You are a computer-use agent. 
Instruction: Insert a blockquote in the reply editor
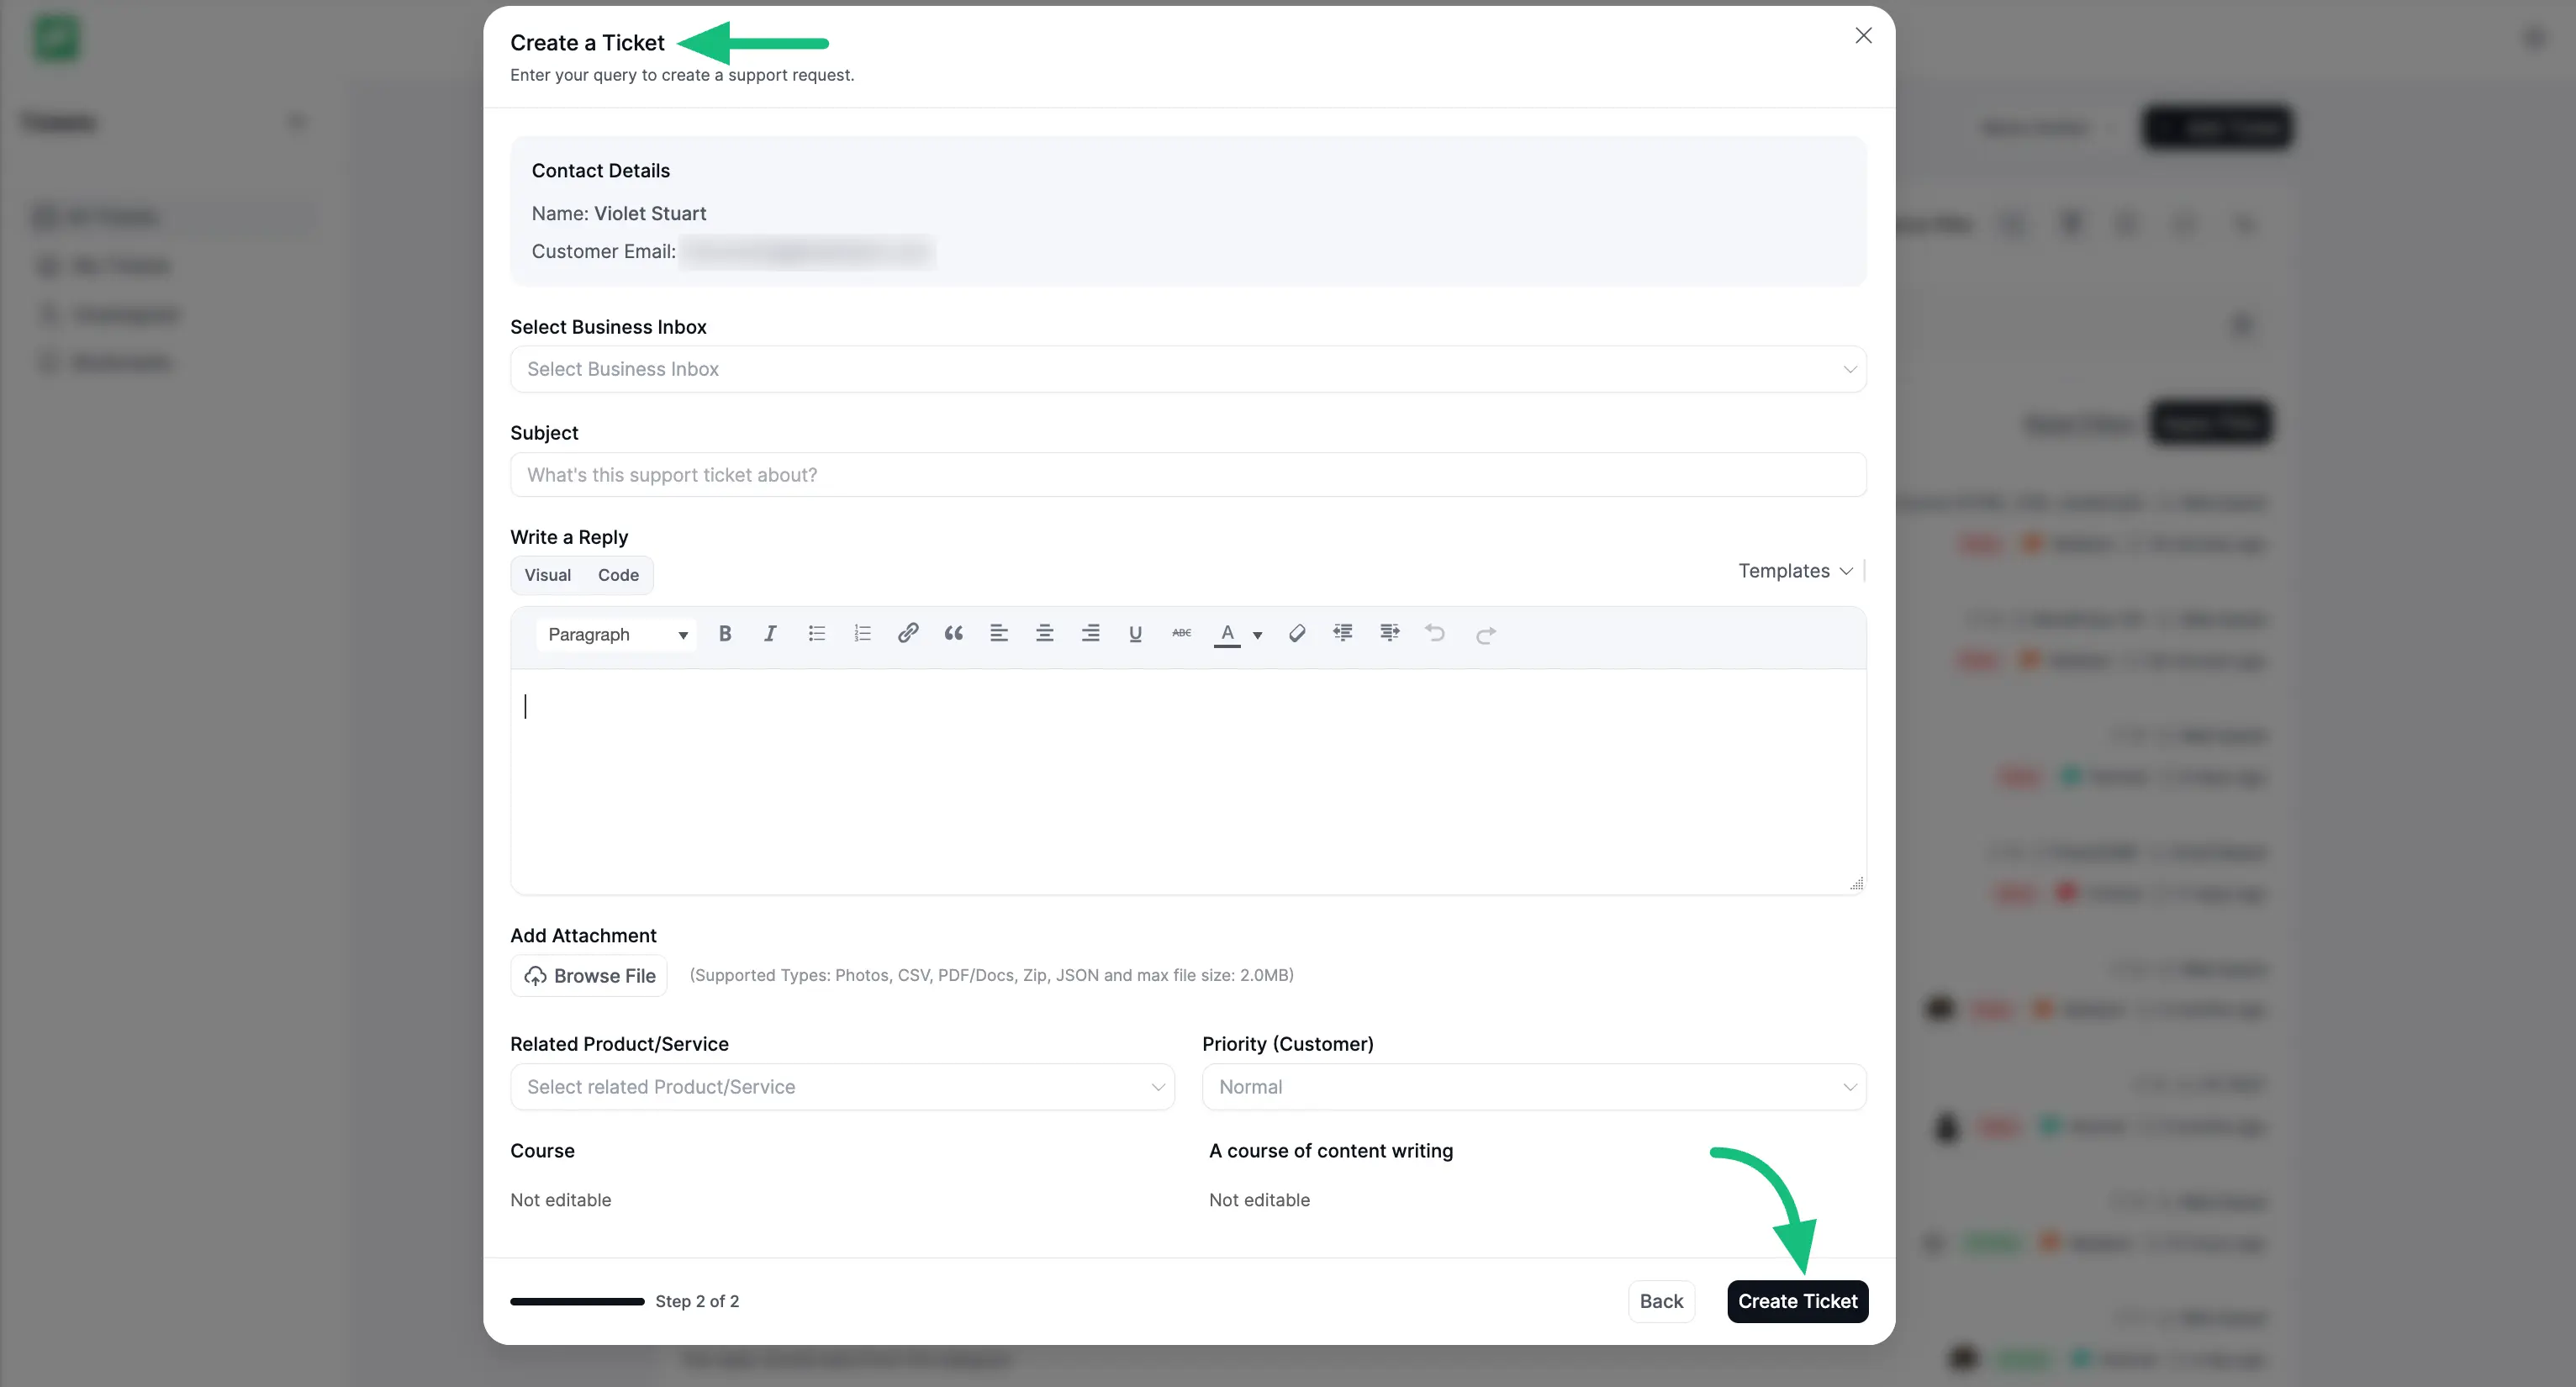[953, 633]
